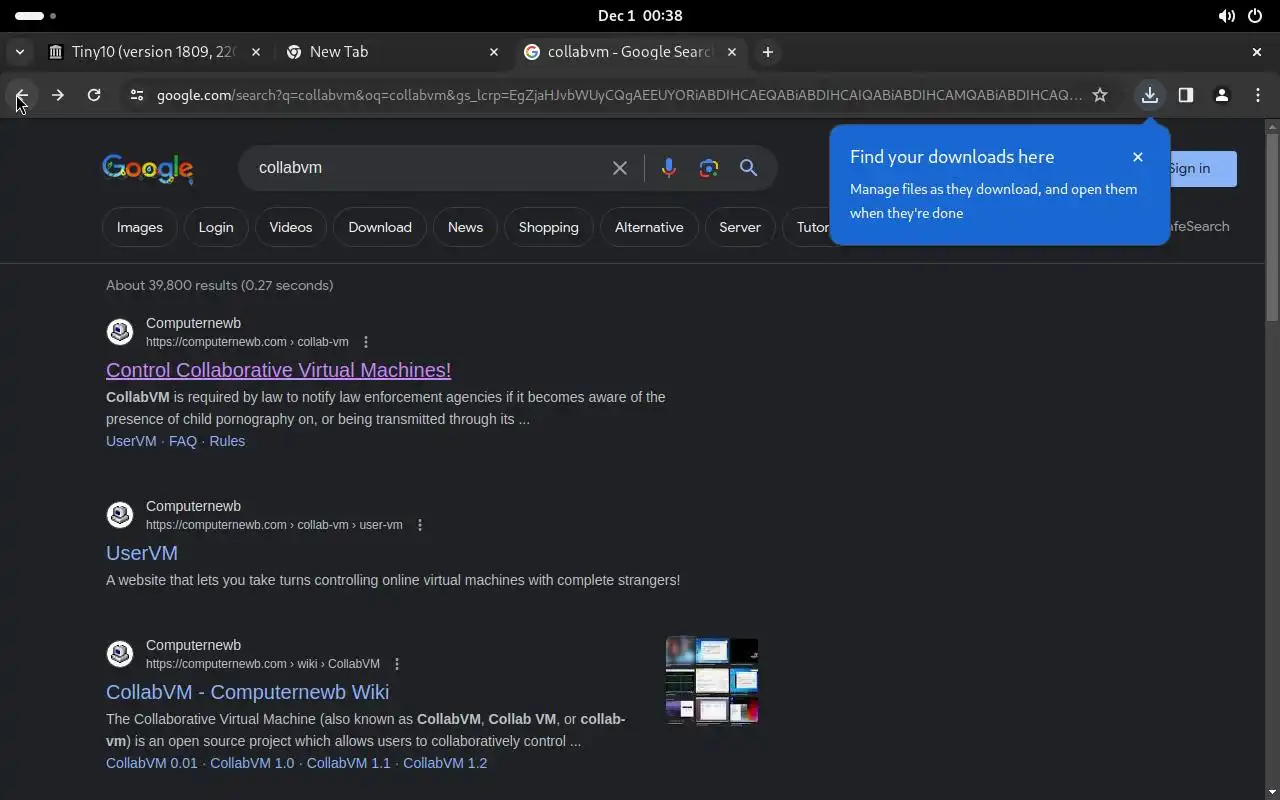Apply the Login filter chip
Screen dimensions: 1280x800
tap(216, 227)
